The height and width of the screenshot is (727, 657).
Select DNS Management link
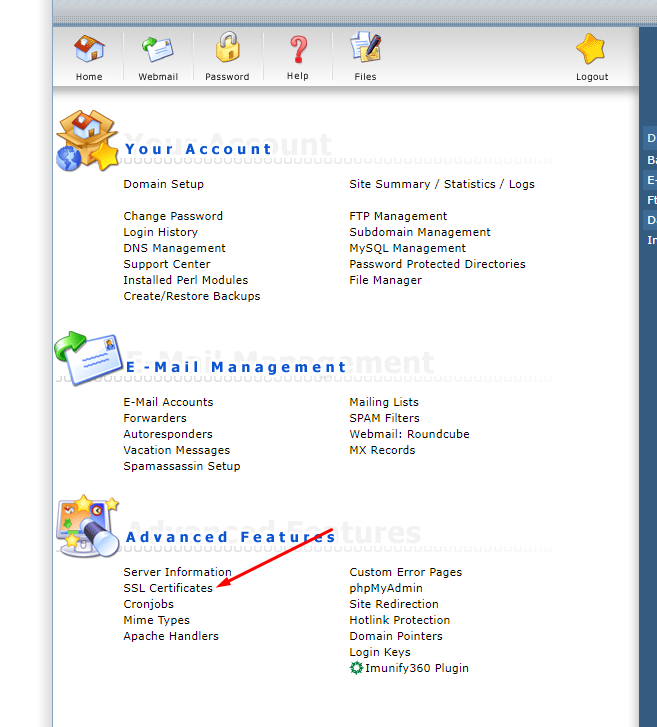point(174,248)
